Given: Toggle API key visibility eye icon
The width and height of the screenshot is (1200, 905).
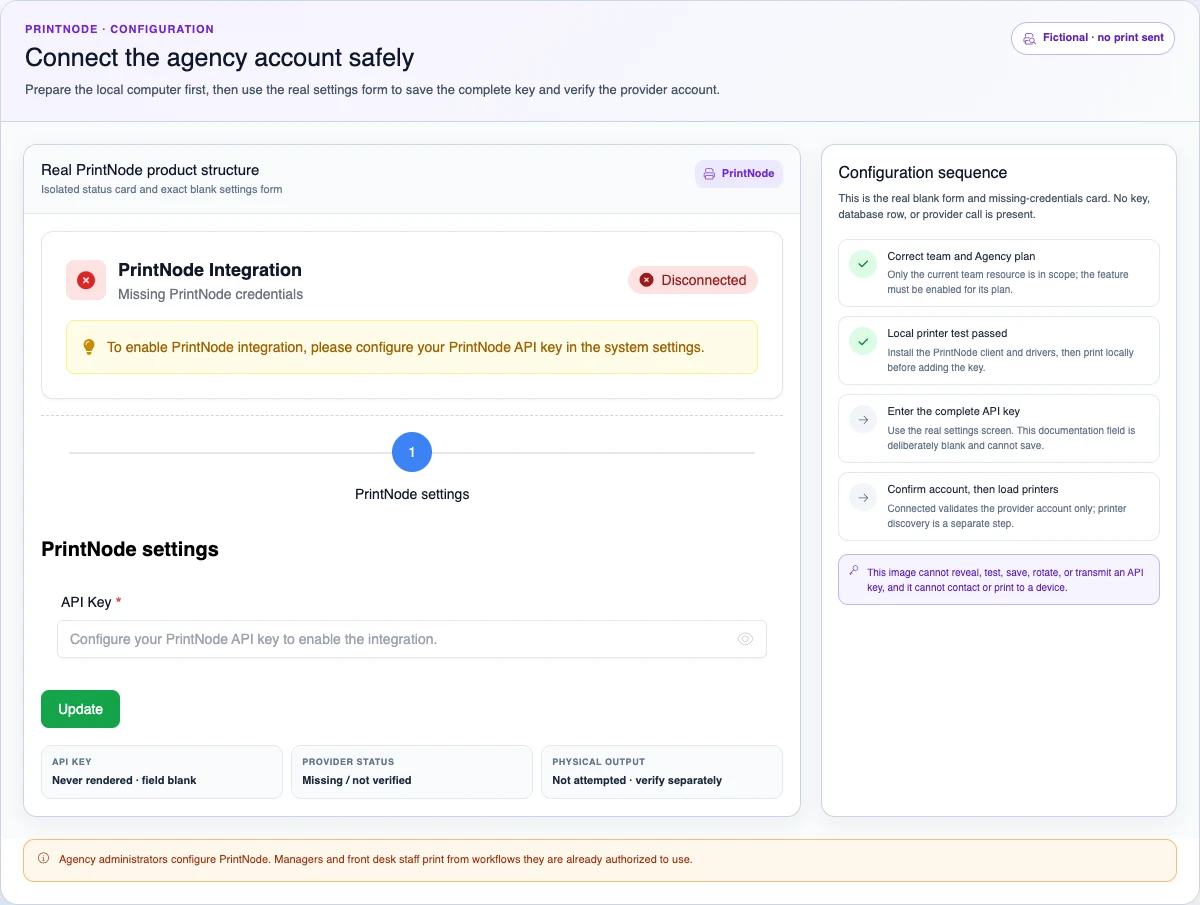Looking at the screenshot, I should point(745,639).
